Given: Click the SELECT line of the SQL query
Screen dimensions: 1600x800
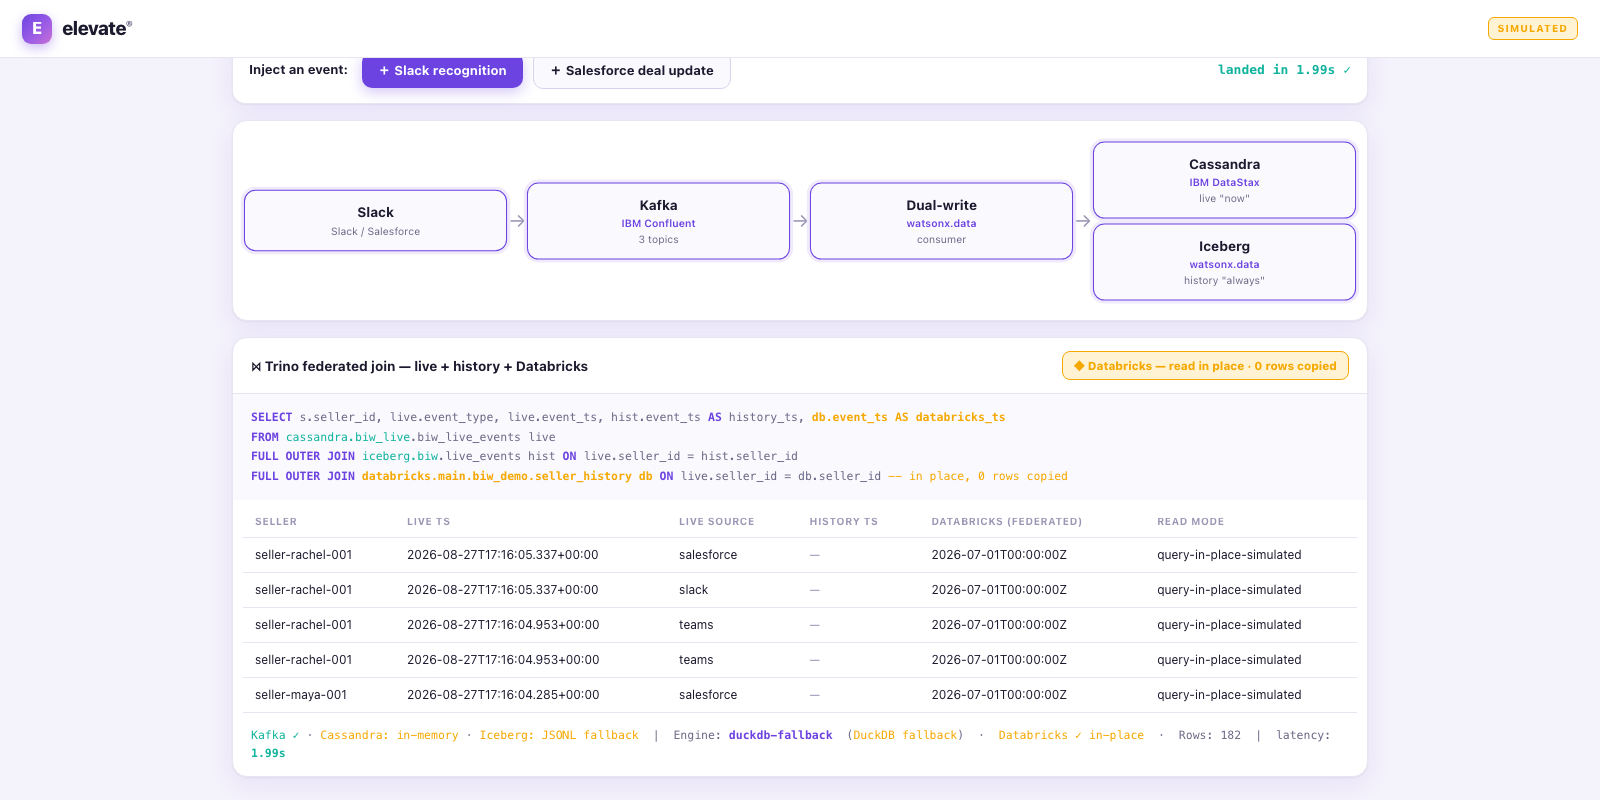Looking at the screenshot, I should (x=628, y=417).
